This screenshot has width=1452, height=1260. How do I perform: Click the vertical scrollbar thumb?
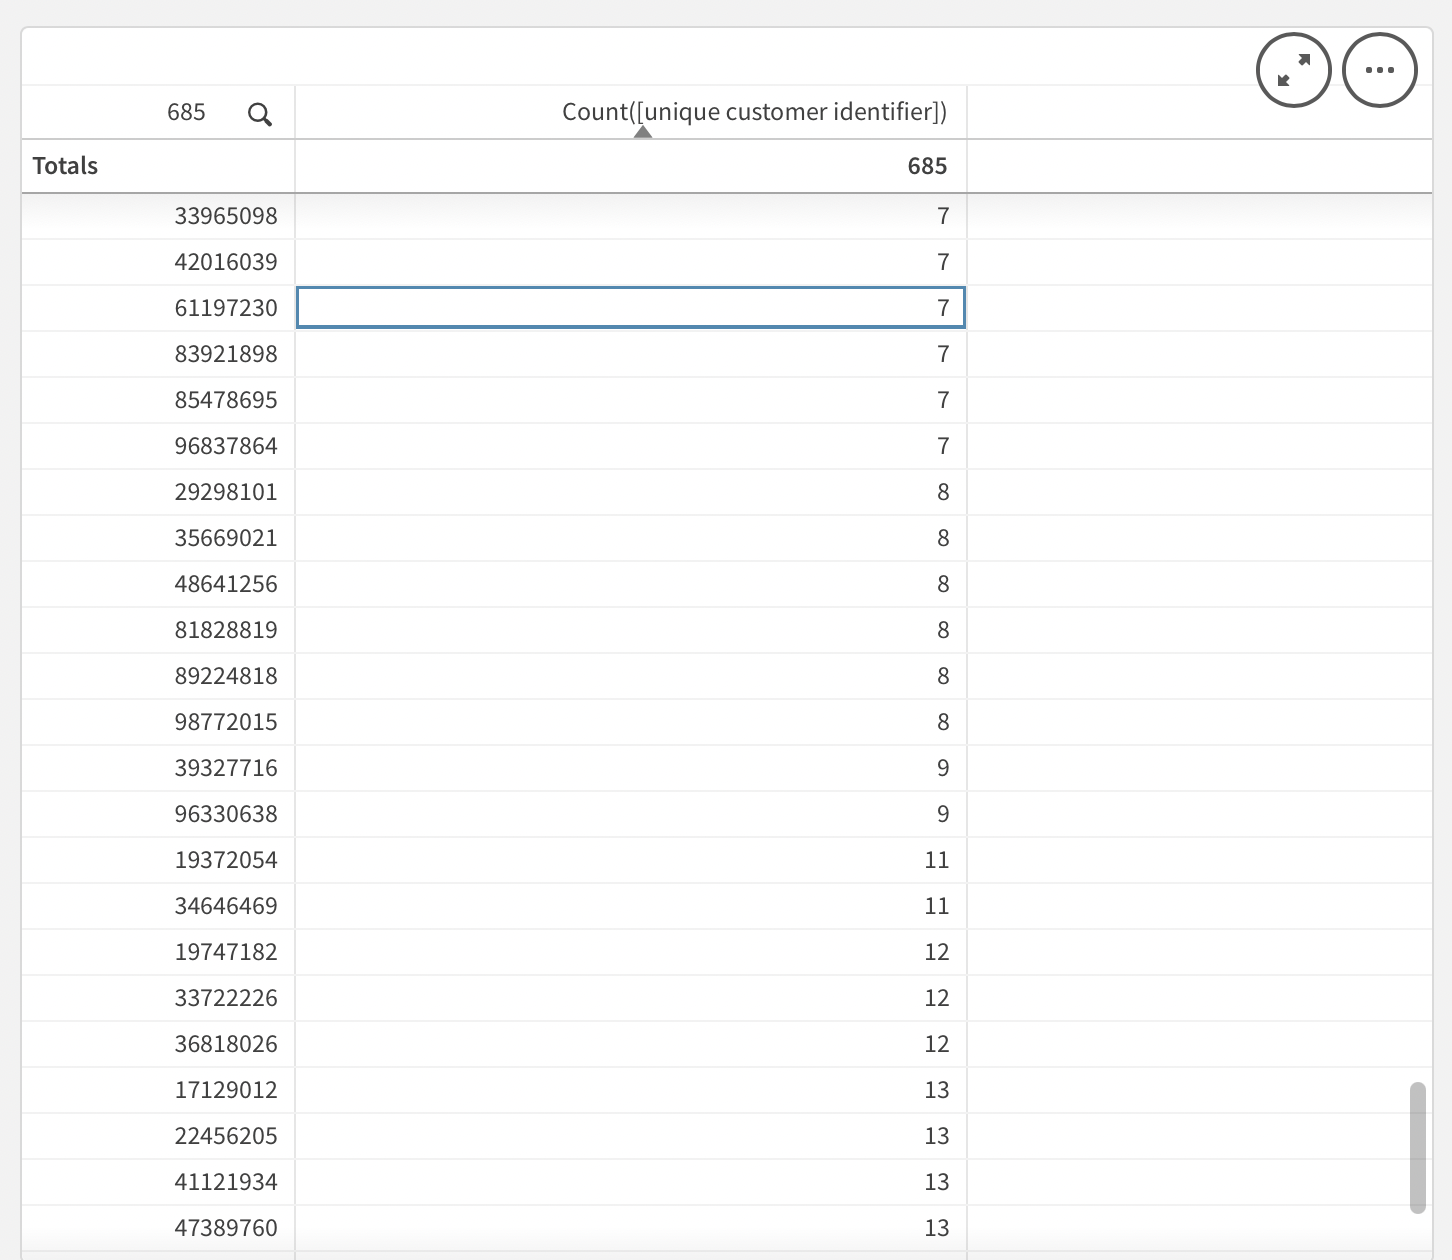(x=1417, y=1147)
